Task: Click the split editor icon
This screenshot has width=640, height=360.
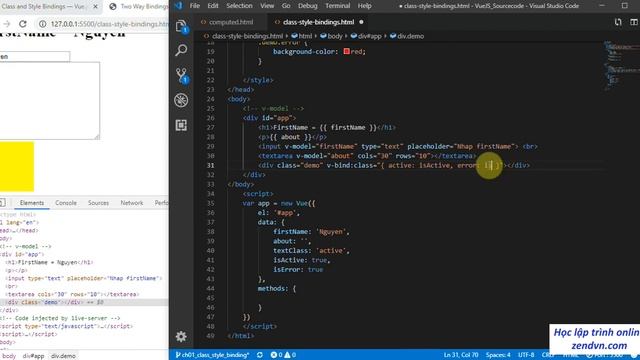Action: [x=633, y=22]
